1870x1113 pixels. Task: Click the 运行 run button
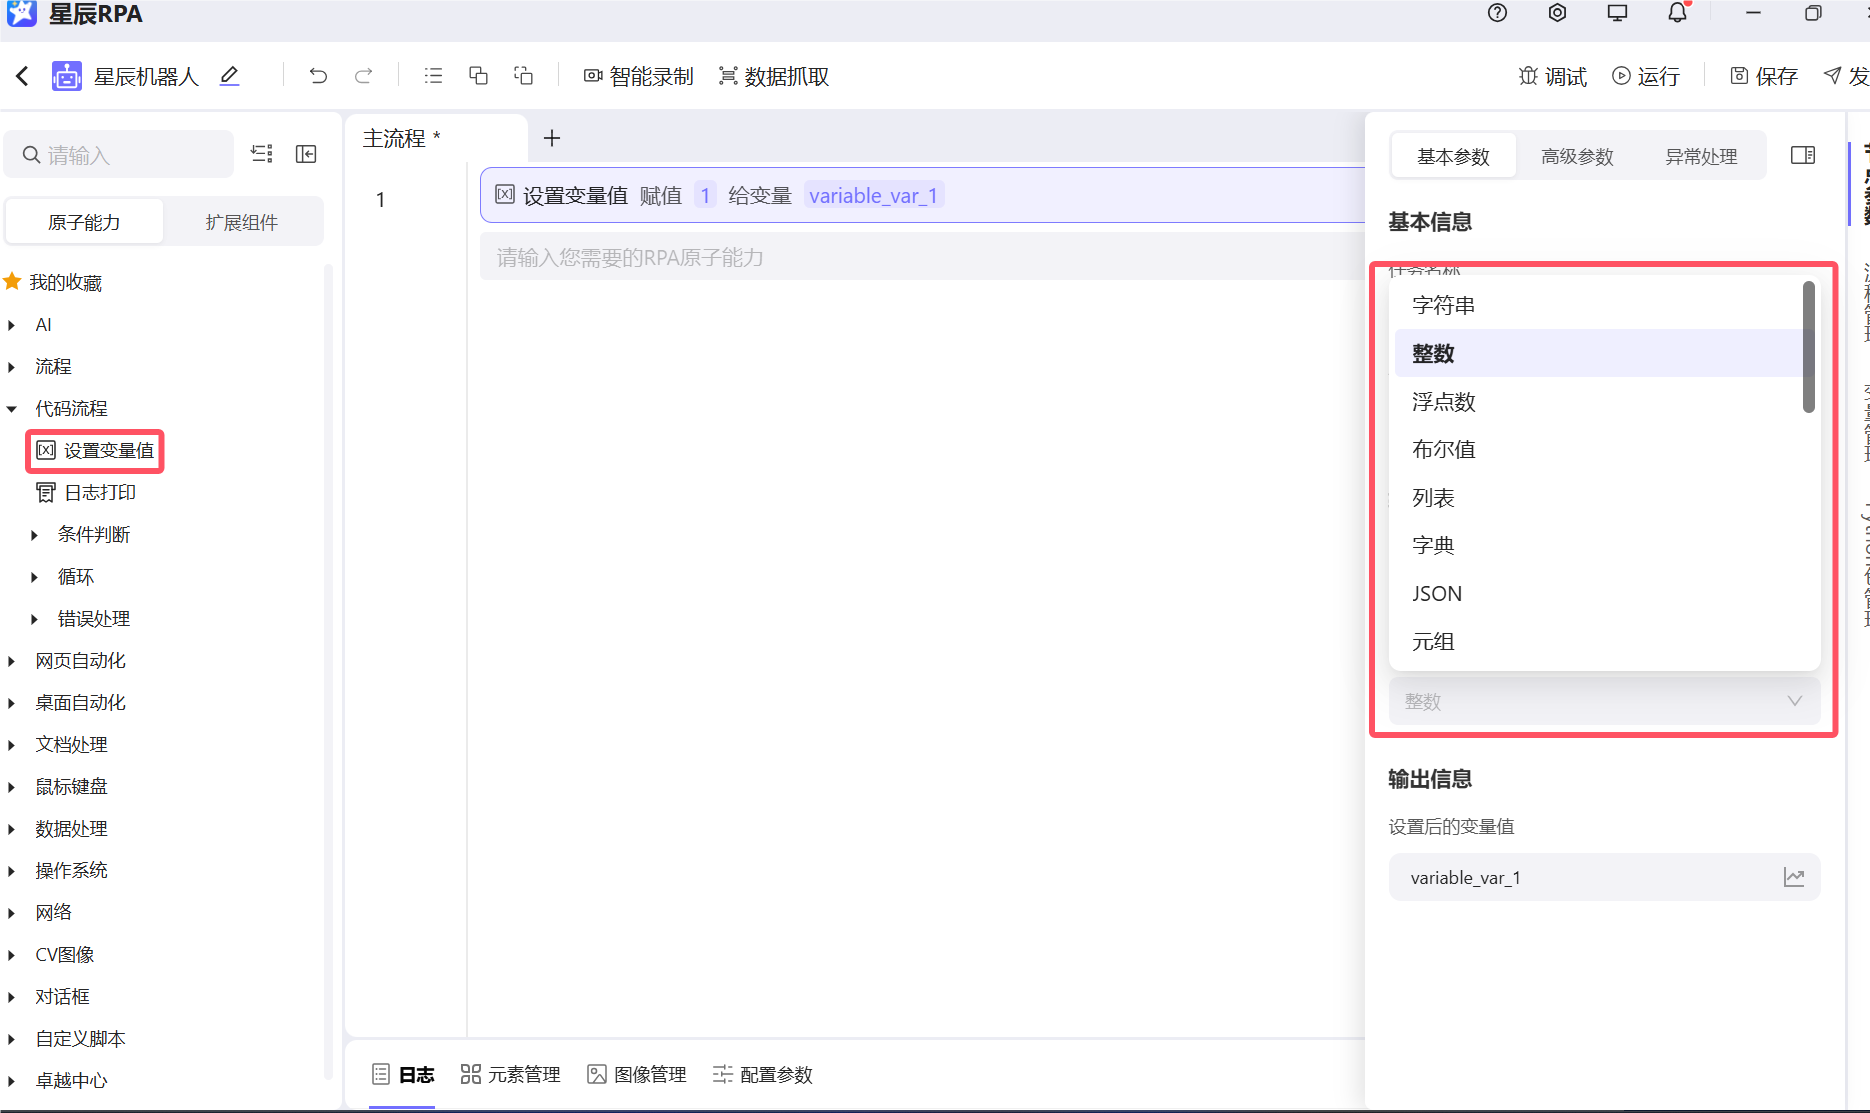click(x=1646, y=76)
